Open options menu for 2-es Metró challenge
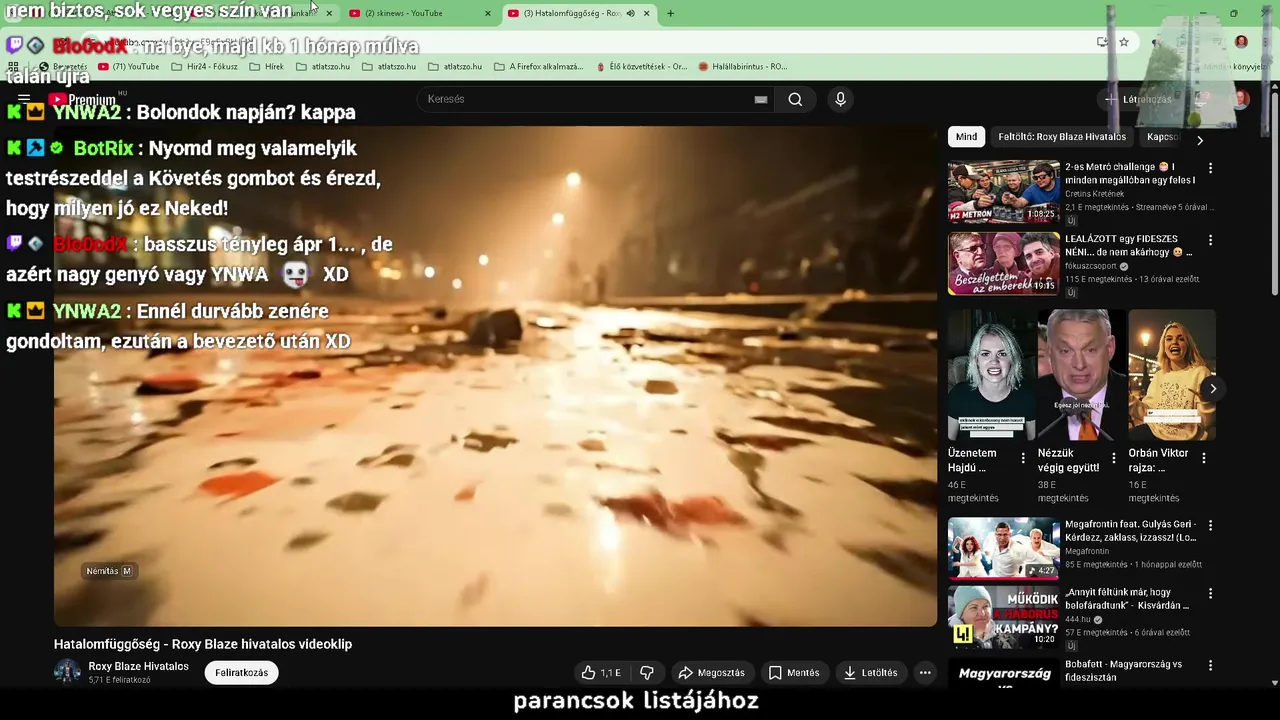 [x=1210, y=169]
